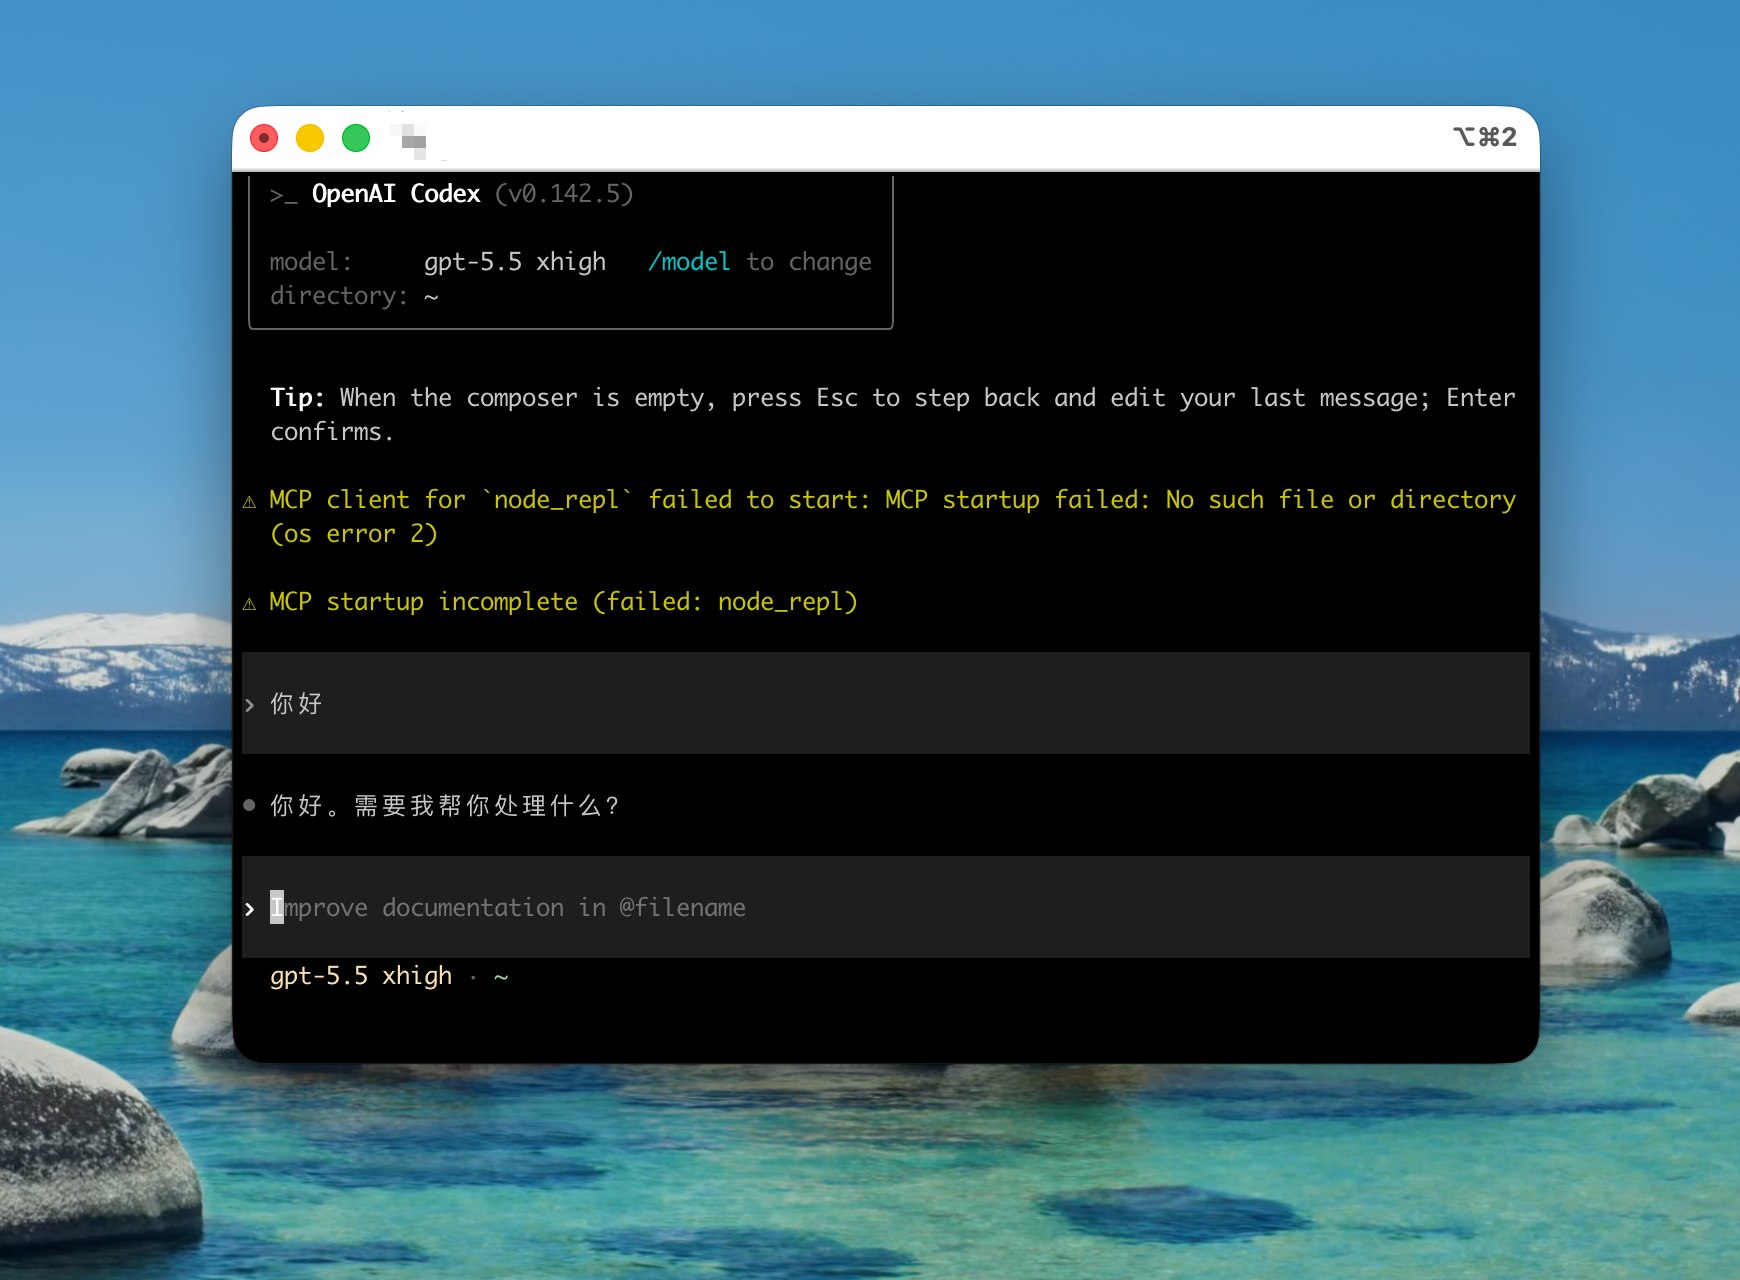Screen dimensions: 1740x1280
Task: Click the 'OpenAI Codex' heading text
Action: click(x=396, y=194)
